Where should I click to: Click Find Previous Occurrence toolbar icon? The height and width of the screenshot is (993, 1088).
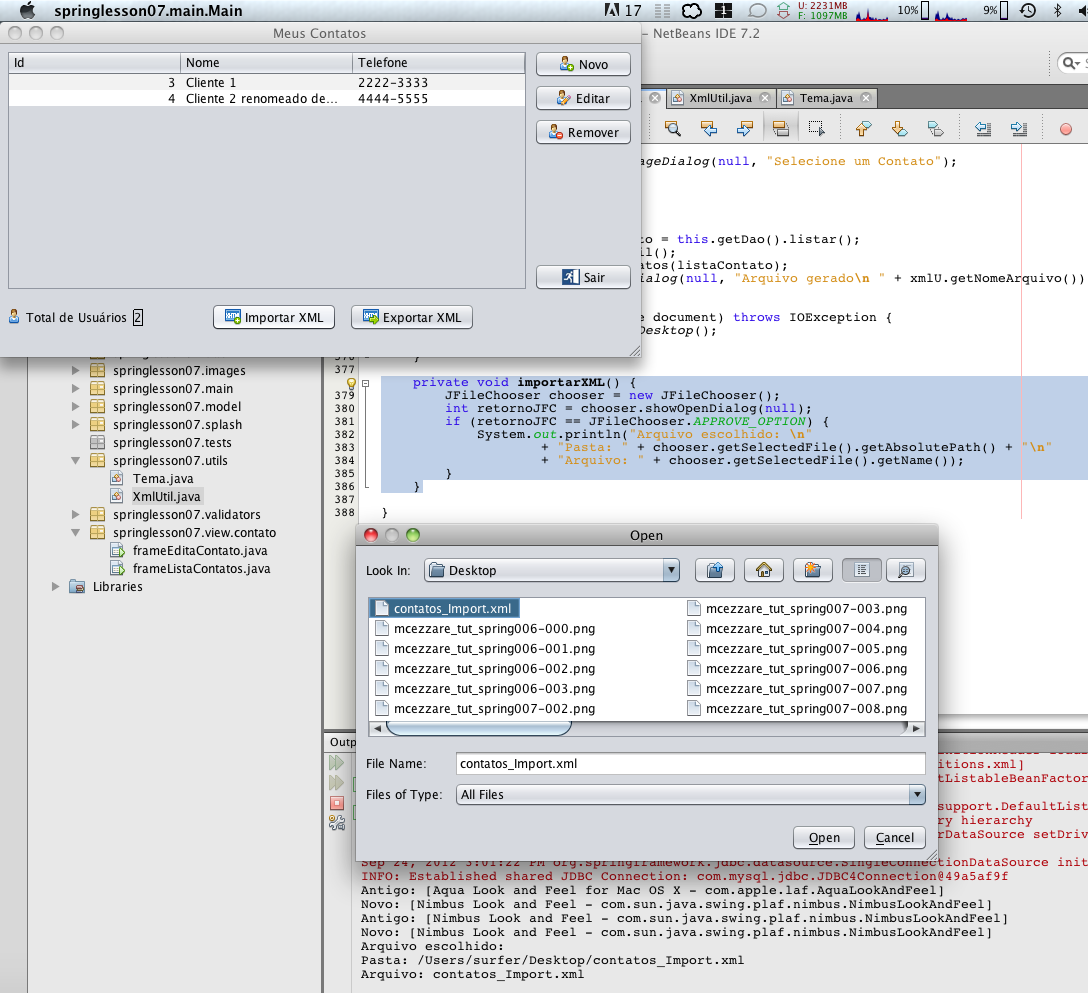708,128
